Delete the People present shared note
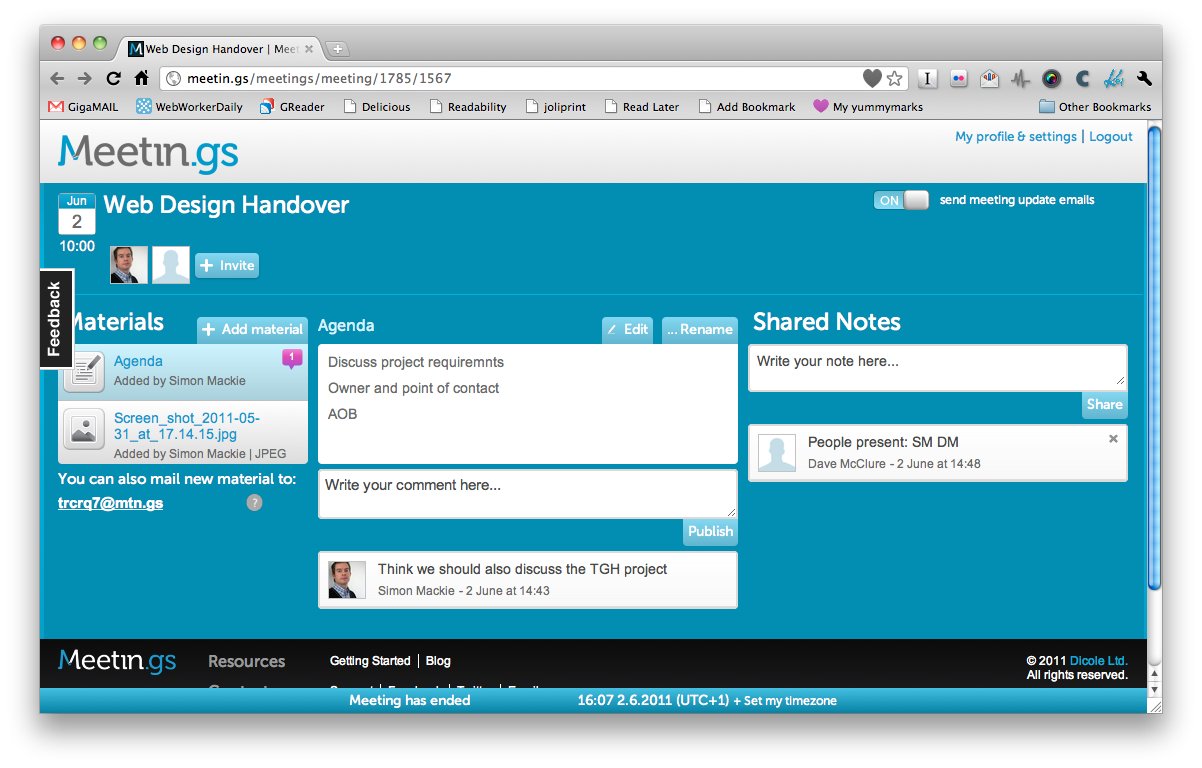The image size is (1202, 768). (1113, 439)
